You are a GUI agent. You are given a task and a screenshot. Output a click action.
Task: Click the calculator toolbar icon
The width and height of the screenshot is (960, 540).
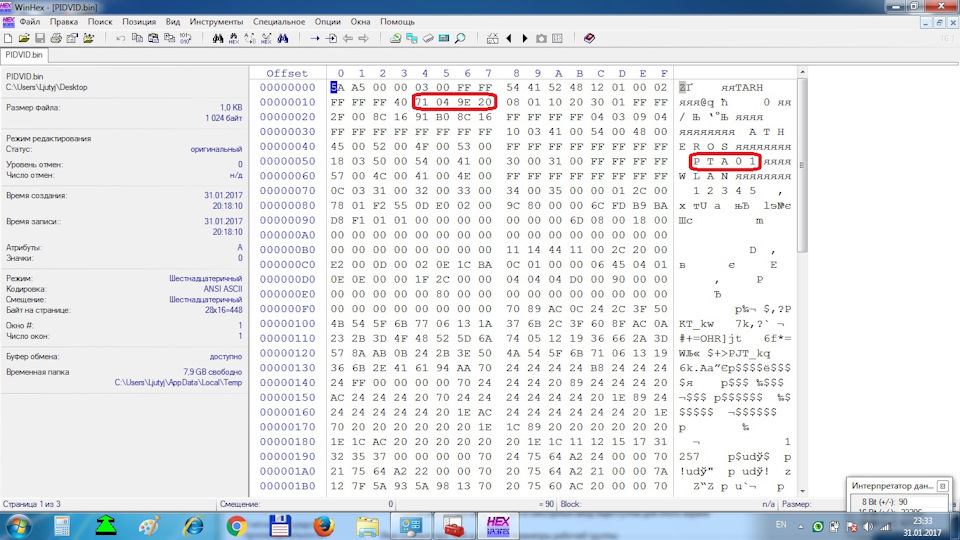tap(444, 38)
